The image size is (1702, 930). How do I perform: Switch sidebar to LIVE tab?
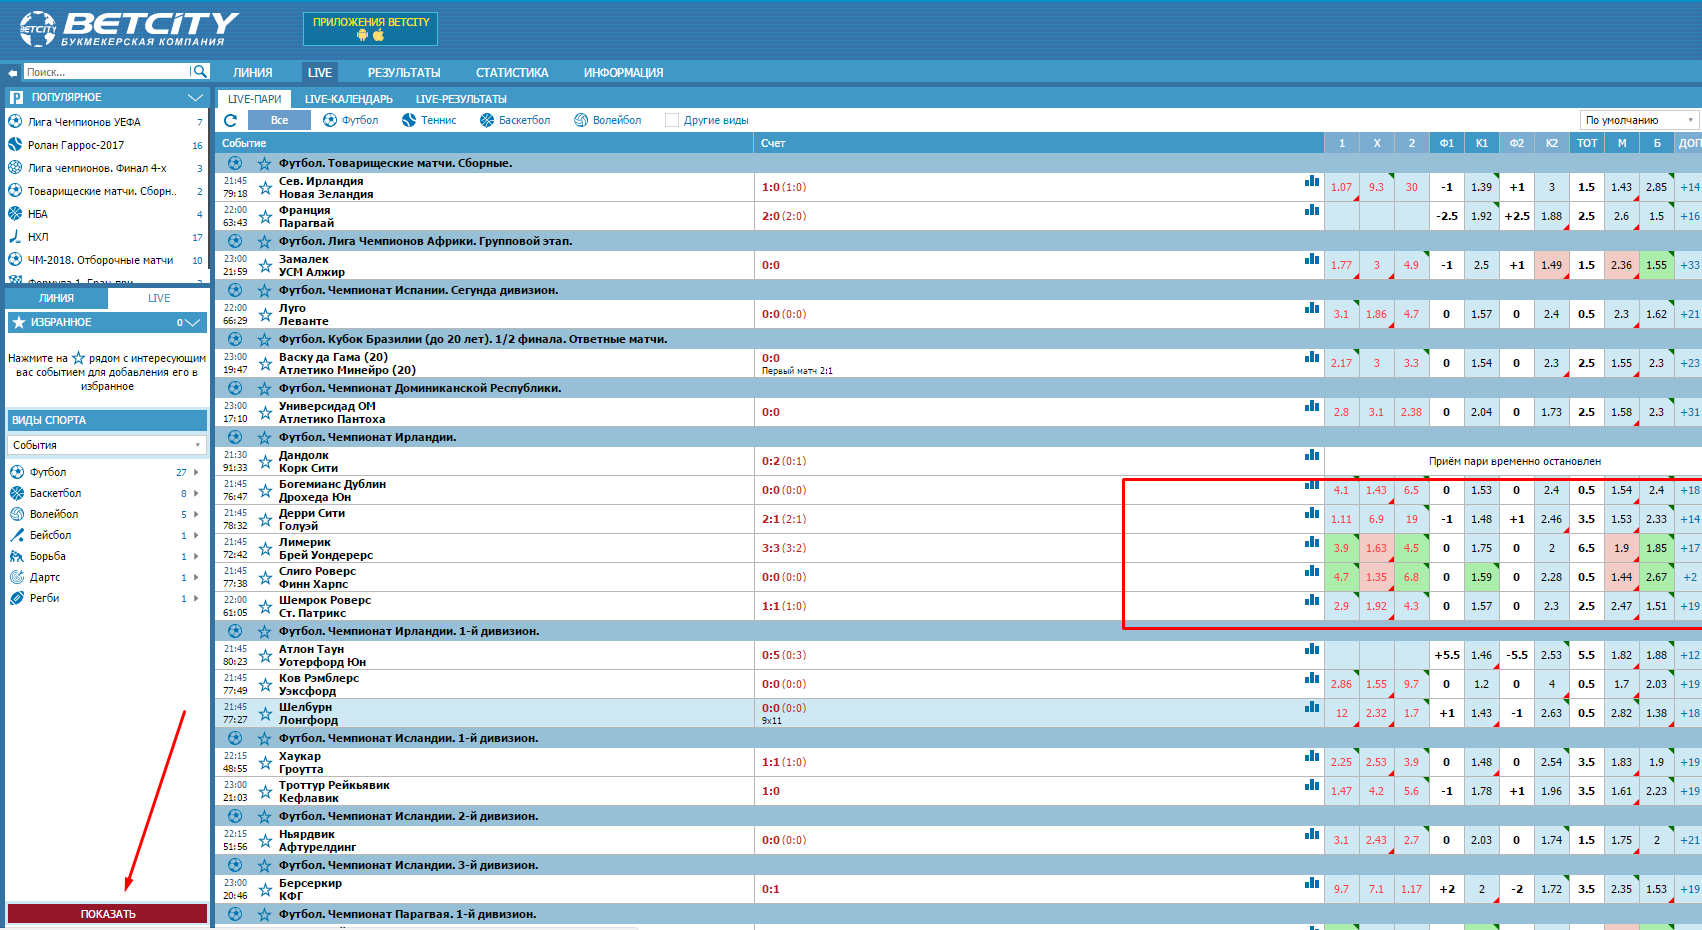click(x=159, y=298)
